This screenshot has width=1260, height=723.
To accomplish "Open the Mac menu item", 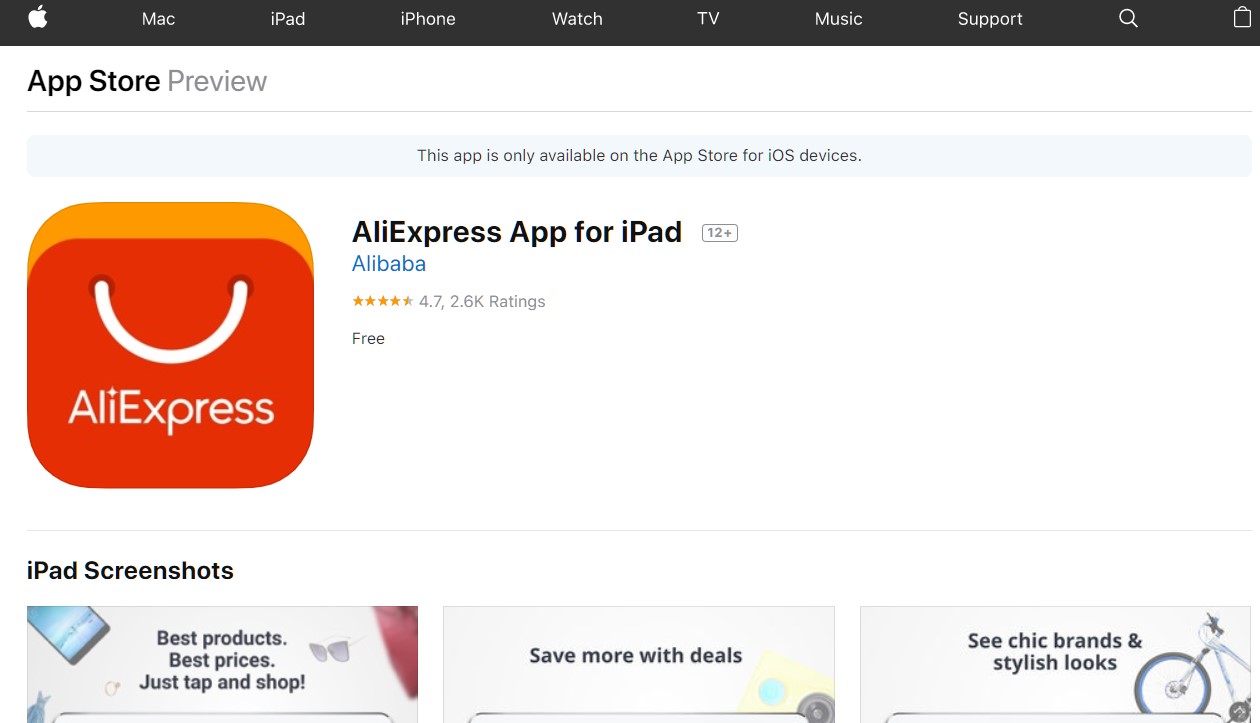I will tap(158, 18).
